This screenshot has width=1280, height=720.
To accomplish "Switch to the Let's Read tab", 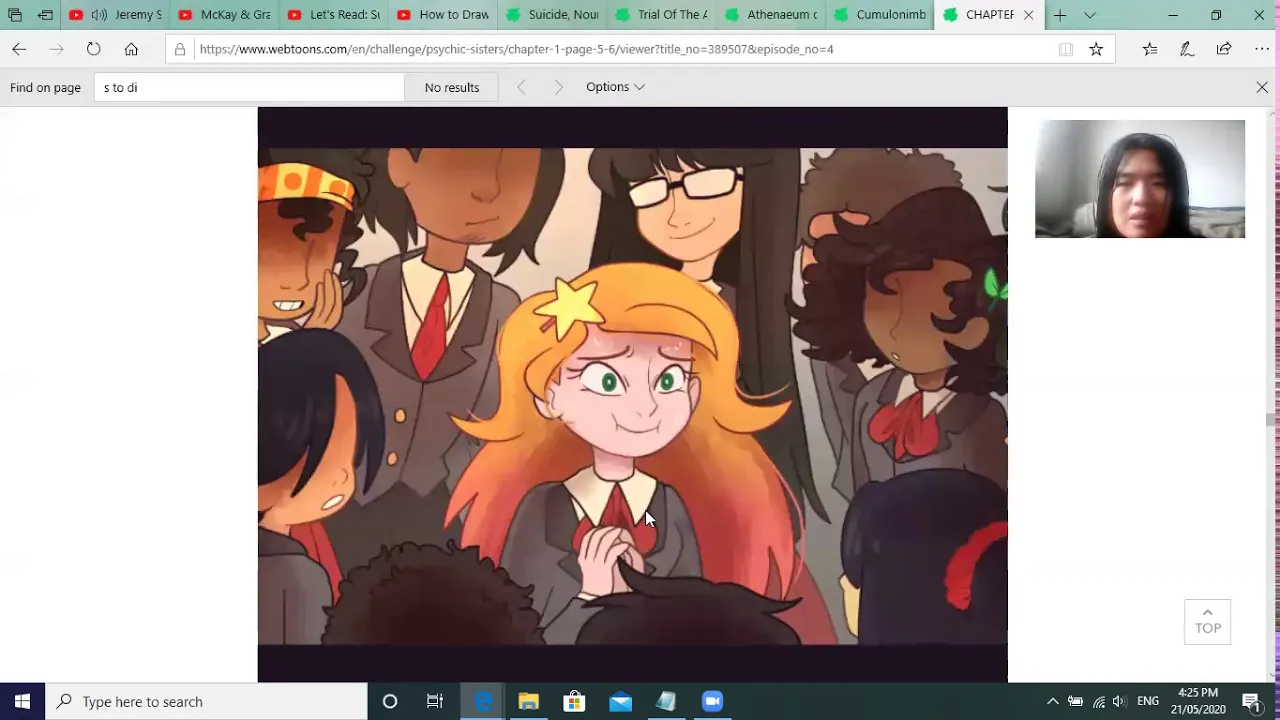I will (x=333, y=15).
